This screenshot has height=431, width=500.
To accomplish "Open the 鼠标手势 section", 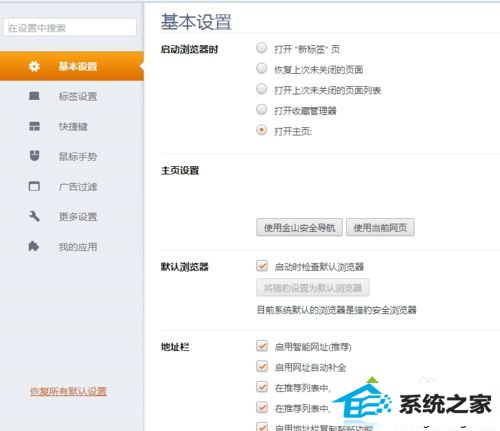I will (72, 156).
